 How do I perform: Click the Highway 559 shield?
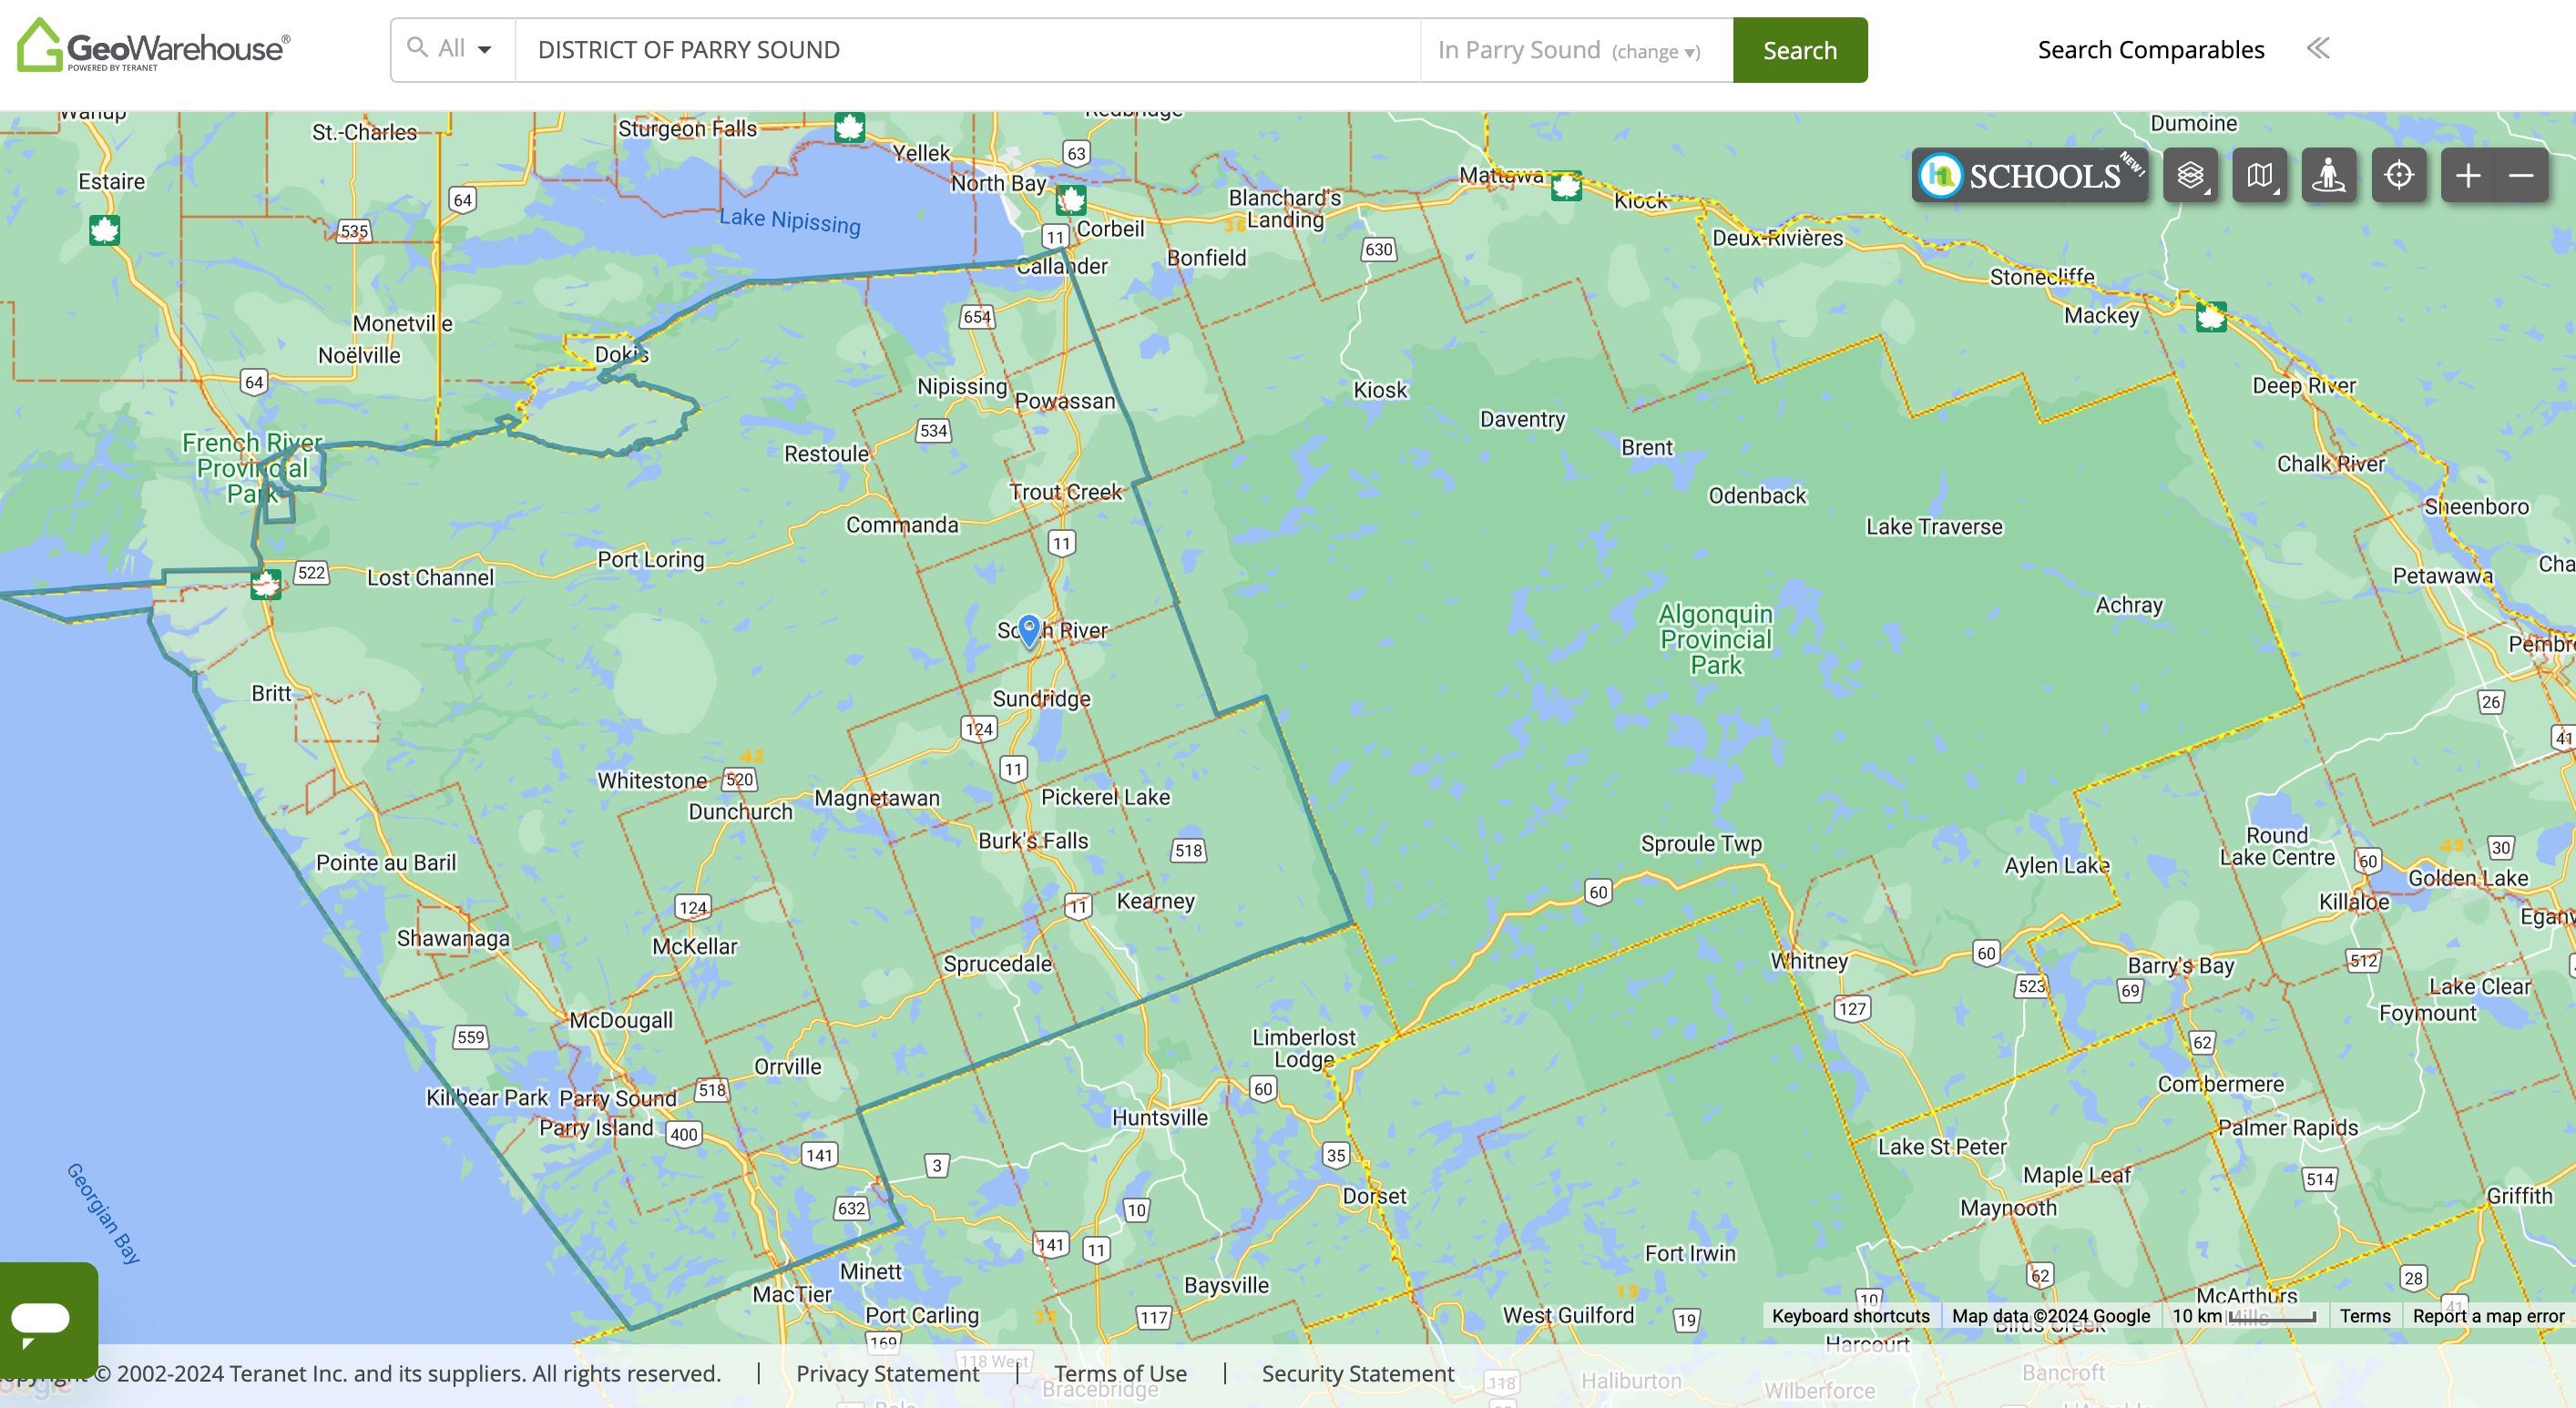(x=470, y=1037)
